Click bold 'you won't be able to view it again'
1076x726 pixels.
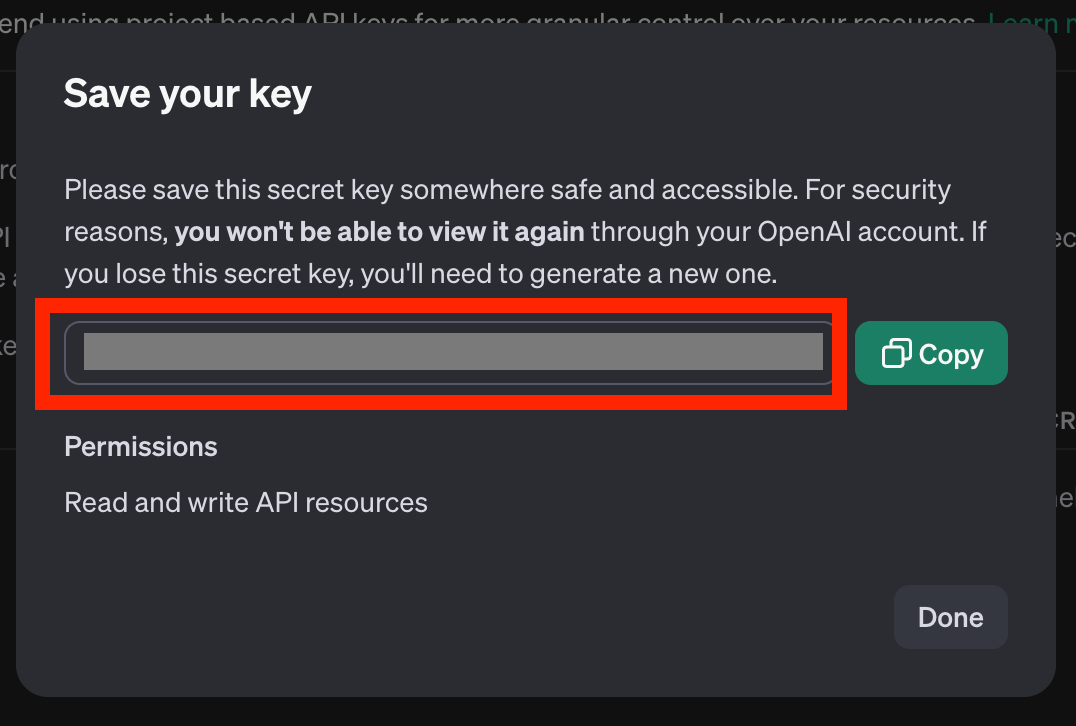click(379, 232)
